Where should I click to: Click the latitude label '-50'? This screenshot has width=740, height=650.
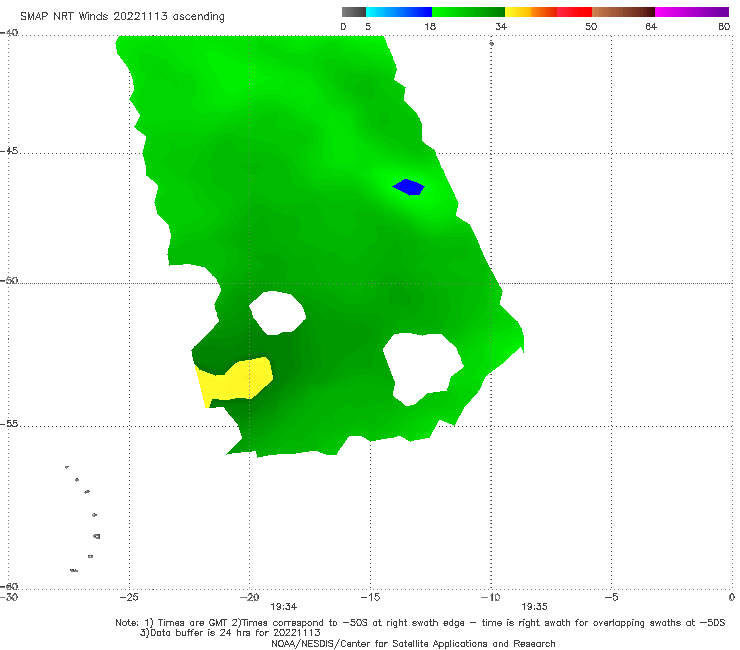[9, 280]
